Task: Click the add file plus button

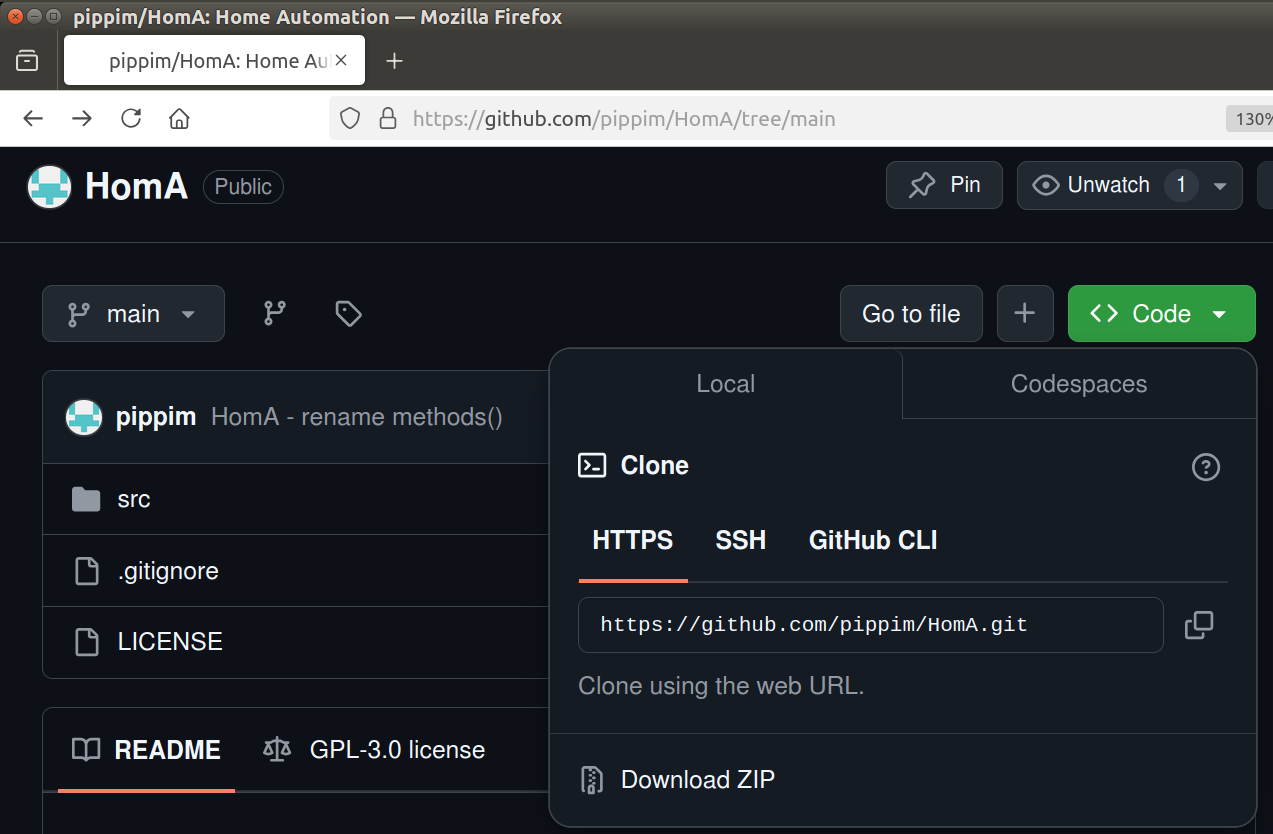Action: (1025, 314)
